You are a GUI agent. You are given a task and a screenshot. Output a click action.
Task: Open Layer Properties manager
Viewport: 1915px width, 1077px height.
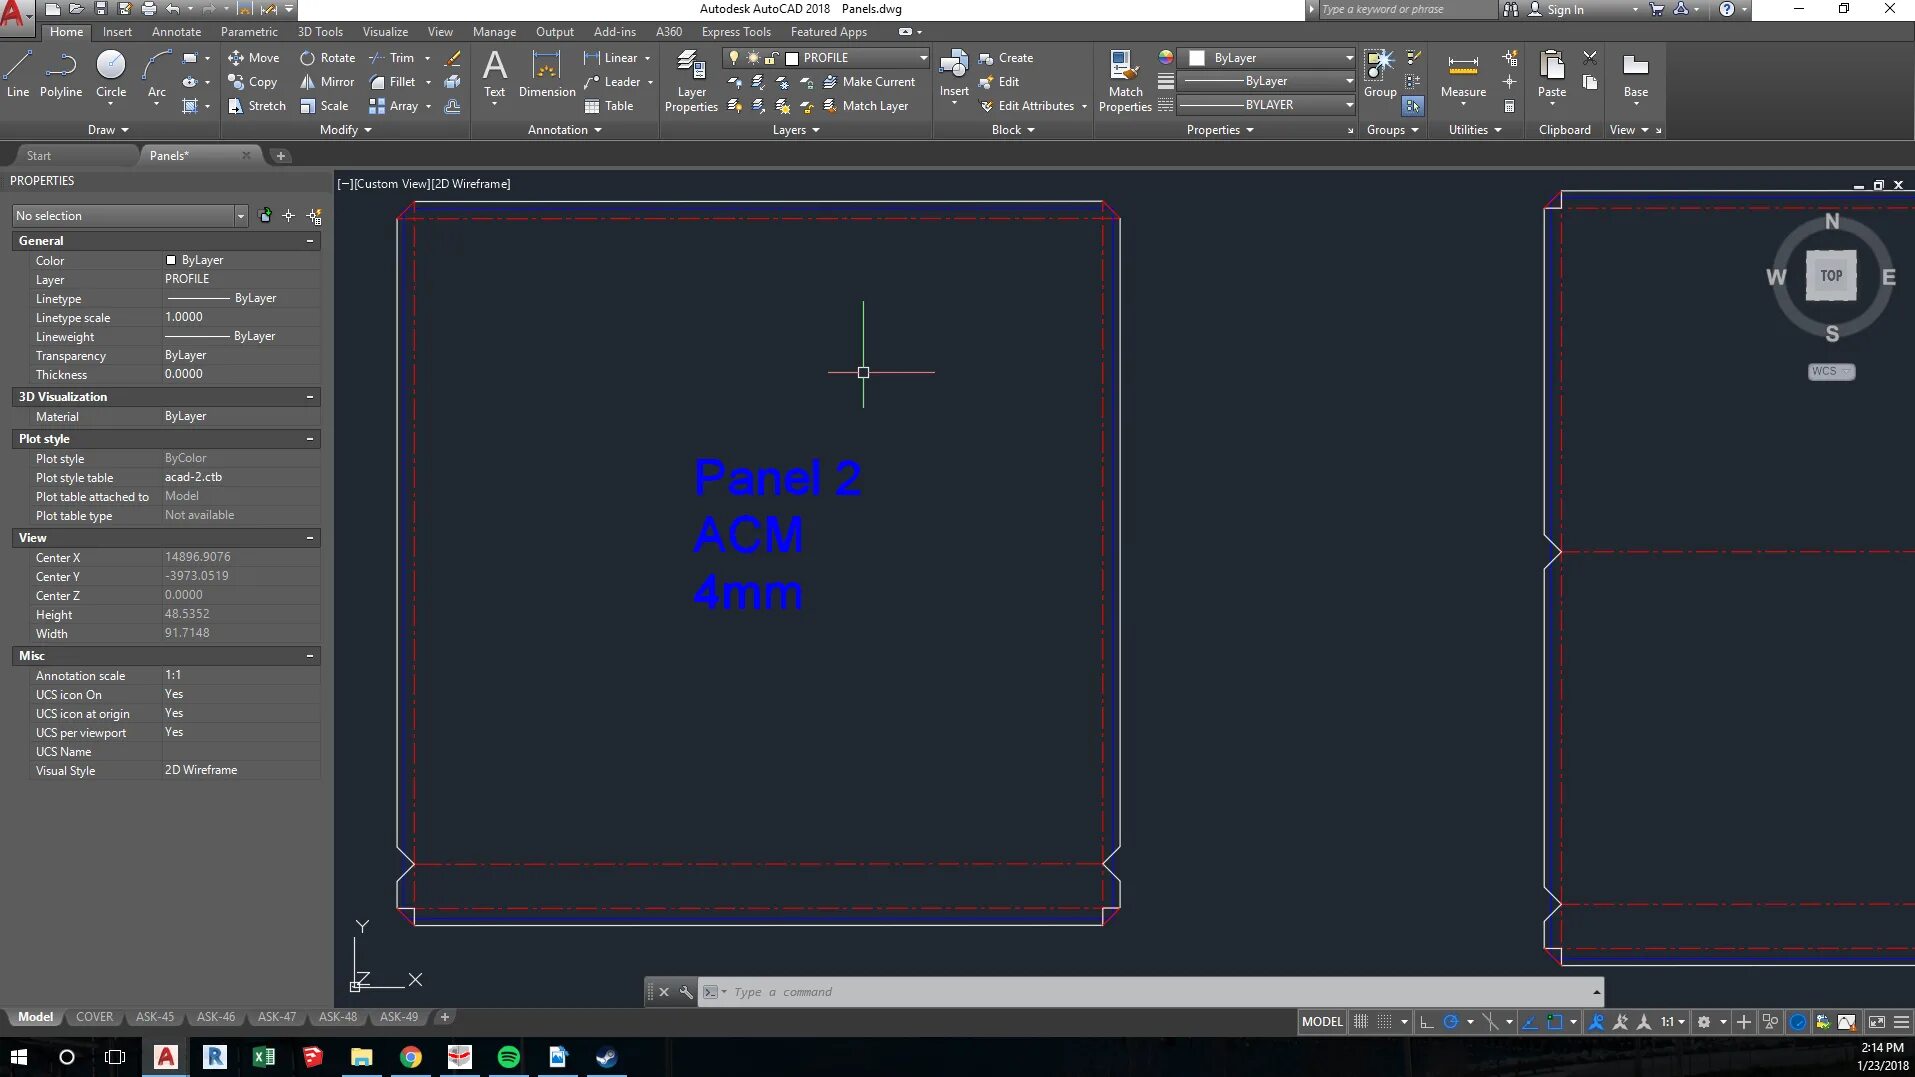click(691, 81)
